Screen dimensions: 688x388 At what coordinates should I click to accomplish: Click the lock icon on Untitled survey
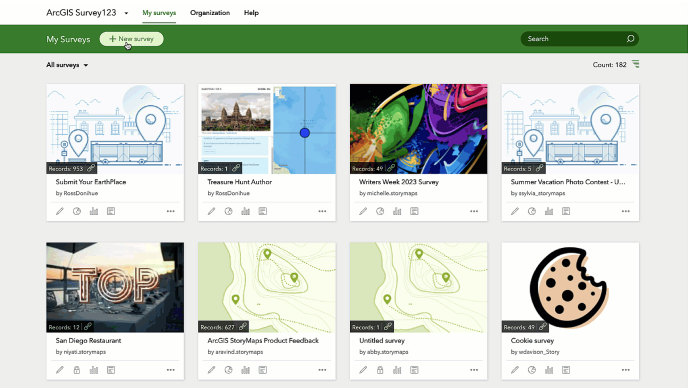click(x=380, y=370)
